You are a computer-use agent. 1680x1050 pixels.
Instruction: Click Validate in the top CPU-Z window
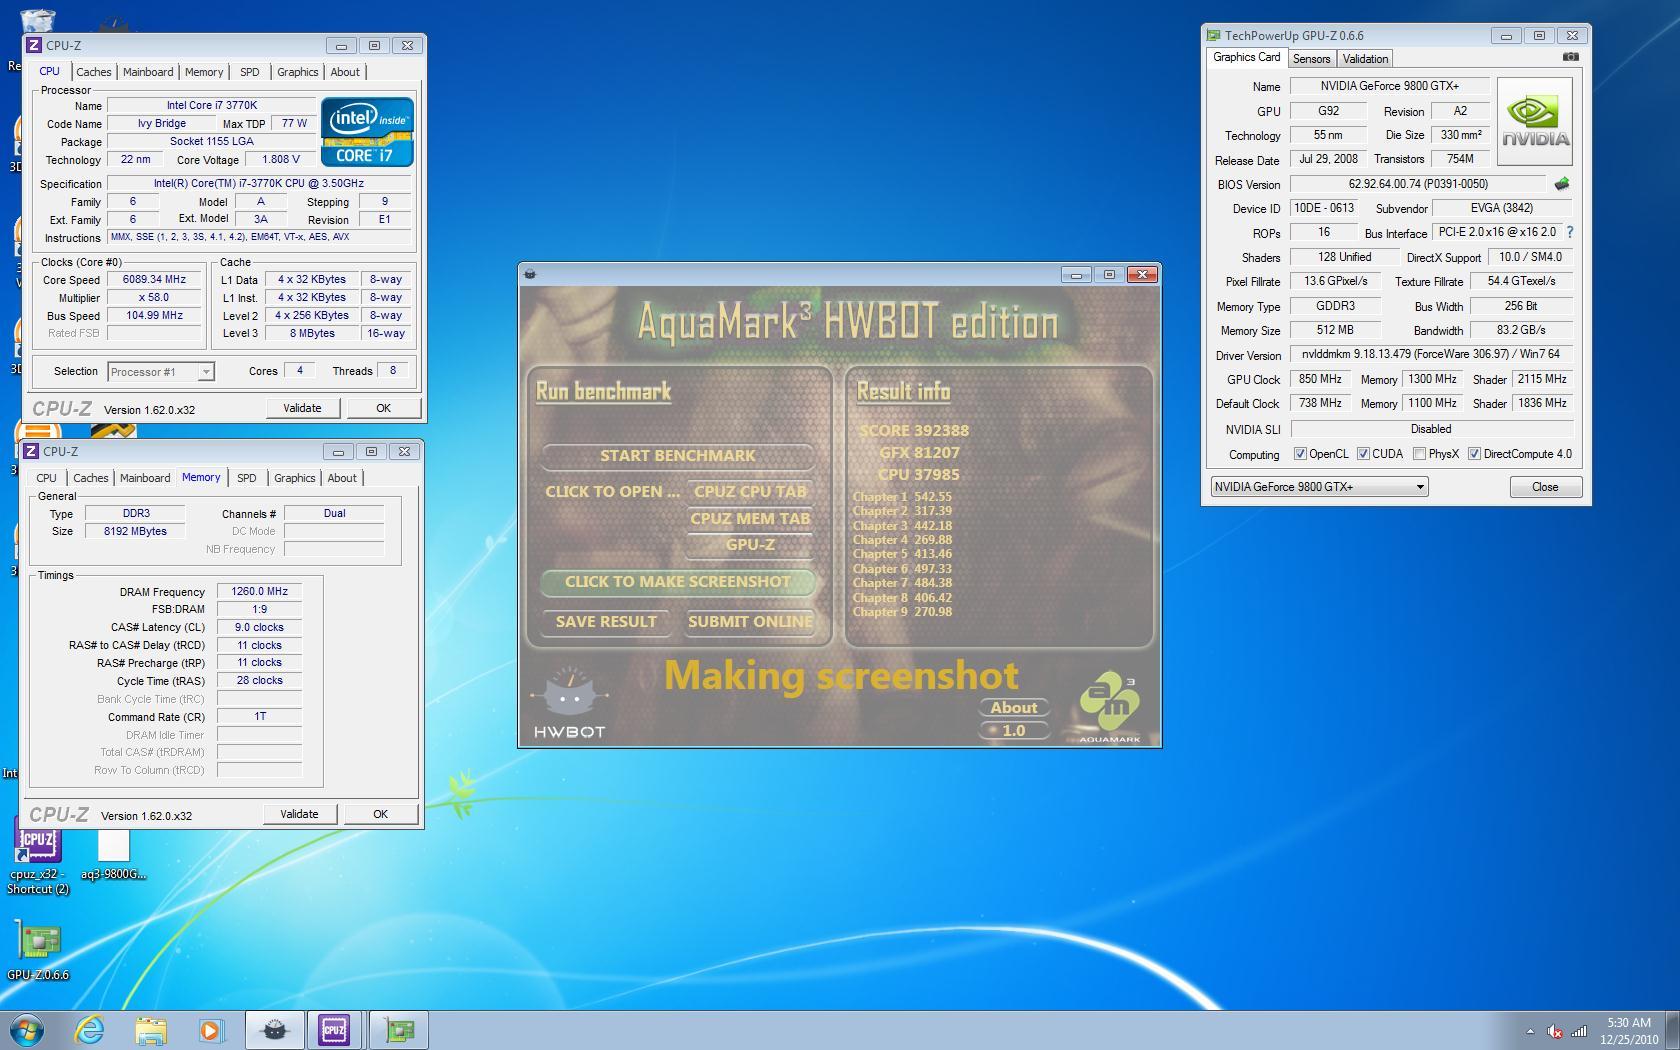pos(302,408)
